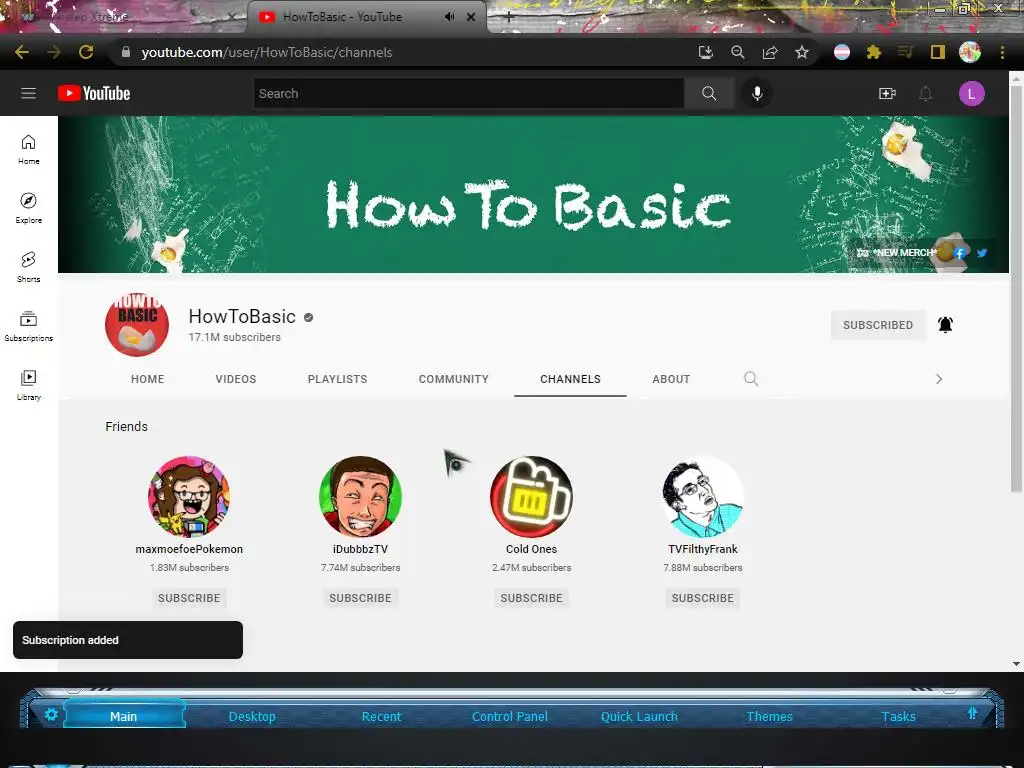Open Facebook link on banner
The width and height of the screenshot is (1024, 768).
pos(960,253)
